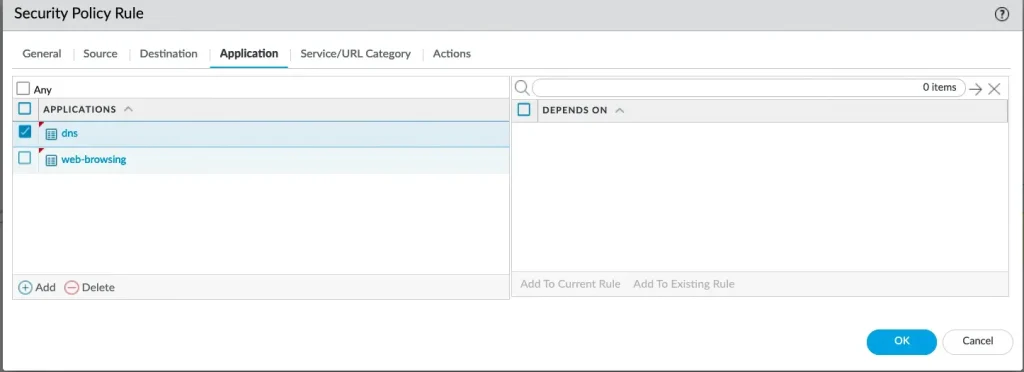The width and height of the screenshot is (1024, 372).
Task: Sort by the Depends On column arrow
Action: point(620,110)
